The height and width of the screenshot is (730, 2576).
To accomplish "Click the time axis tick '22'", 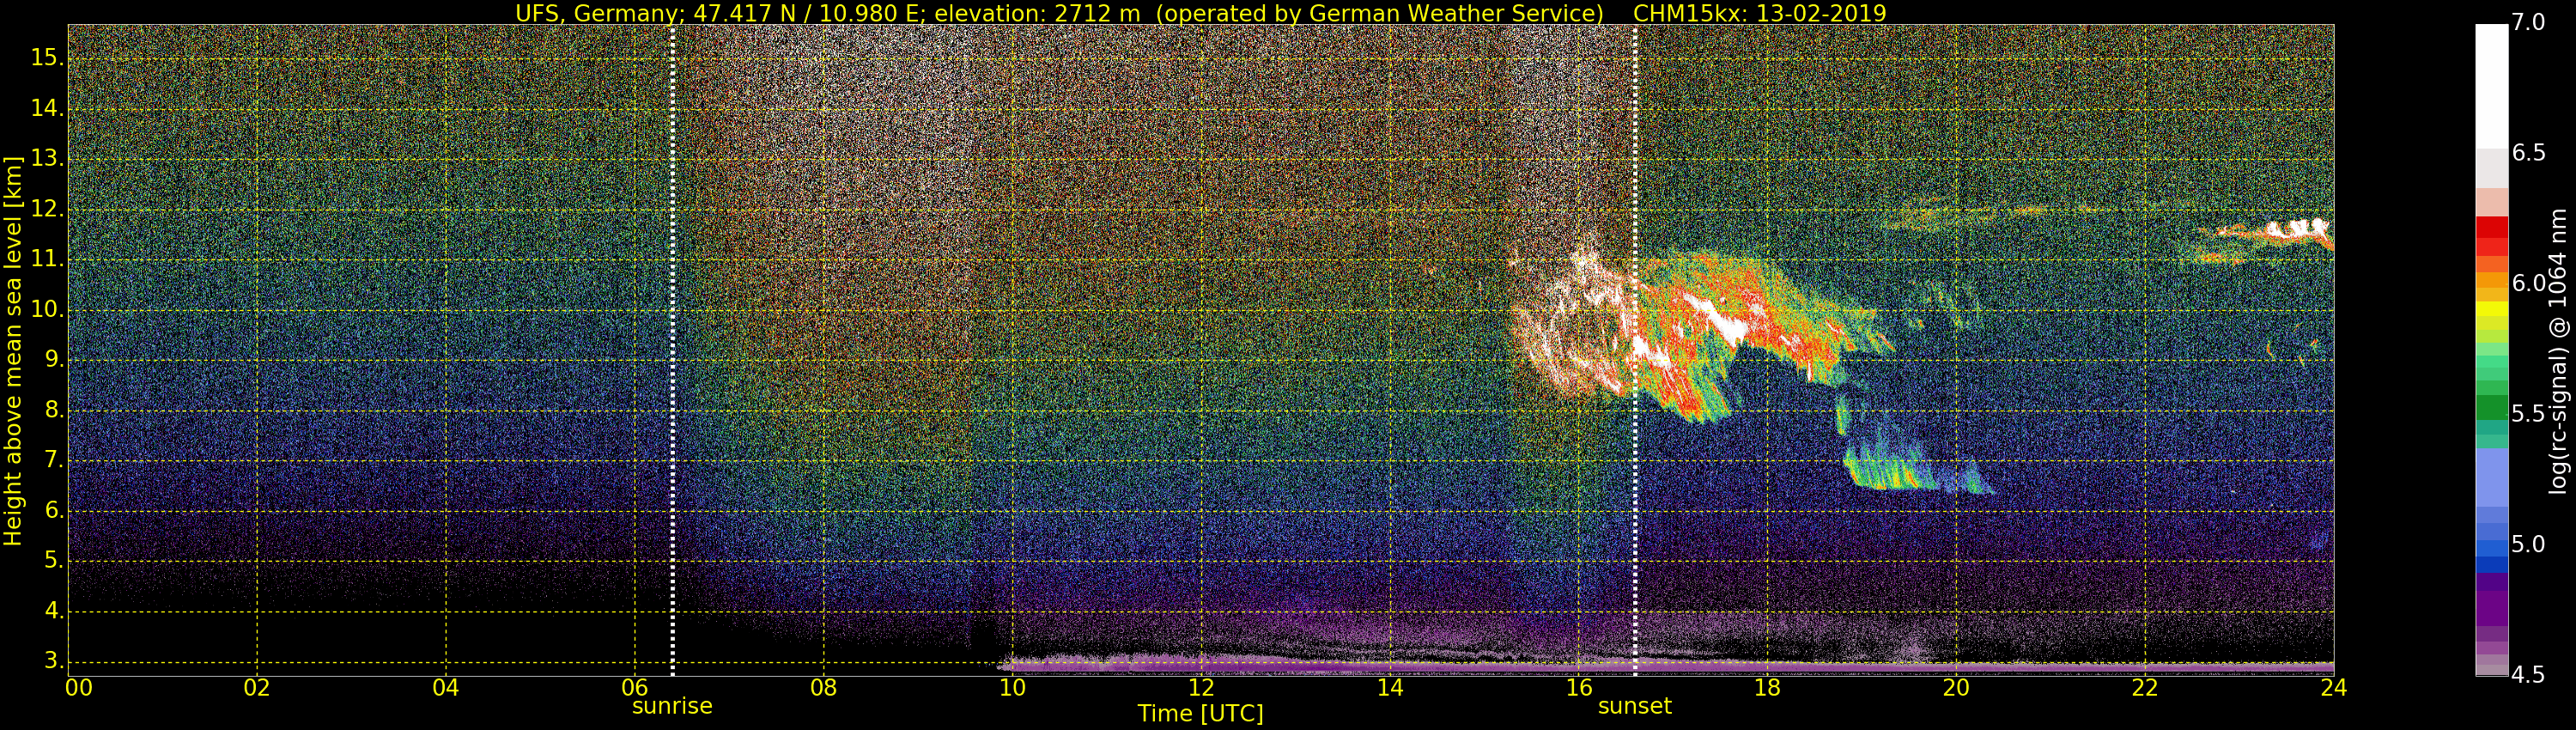I will click(x=2146, y=688).
